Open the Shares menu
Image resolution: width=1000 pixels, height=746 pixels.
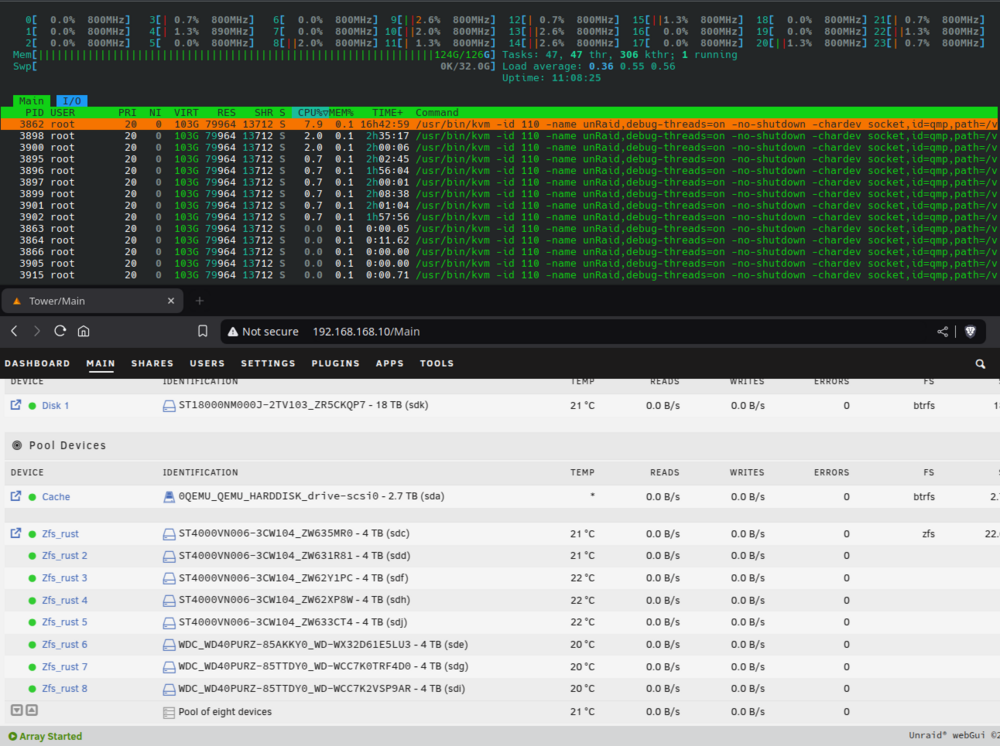click(152, 363)
